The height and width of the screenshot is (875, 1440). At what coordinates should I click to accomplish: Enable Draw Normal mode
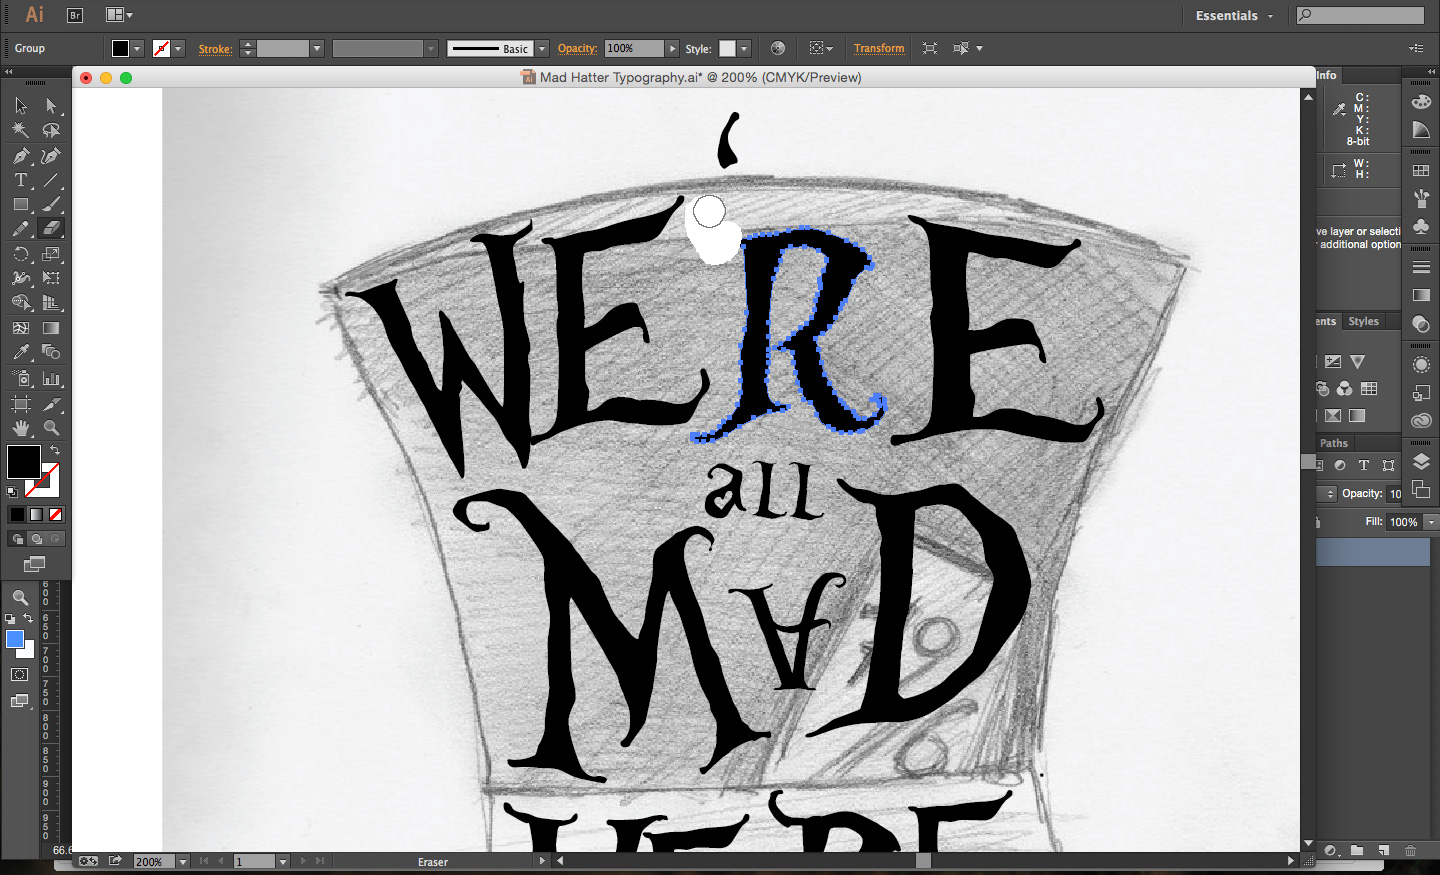pos(17,539)
